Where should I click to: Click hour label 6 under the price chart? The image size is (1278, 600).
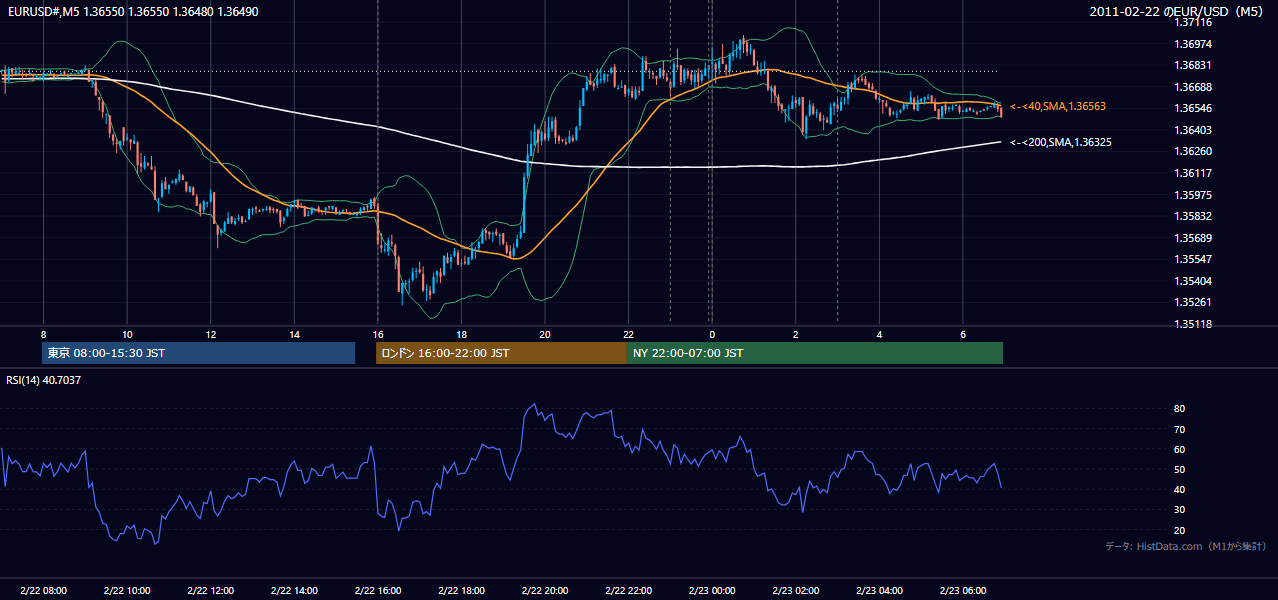click(x=963, y=334)
